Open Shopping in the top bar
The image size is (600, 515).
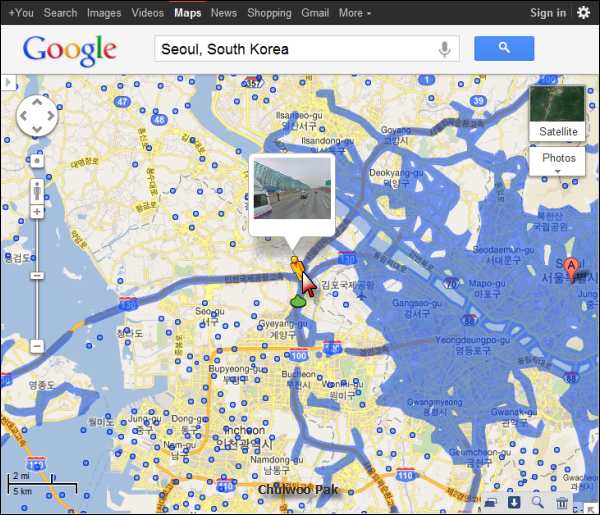click(269, 13)
